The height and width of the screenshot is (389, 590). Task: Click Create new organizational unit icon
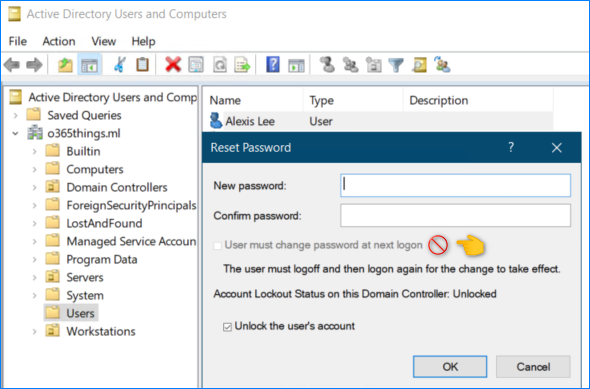(373, 65)
